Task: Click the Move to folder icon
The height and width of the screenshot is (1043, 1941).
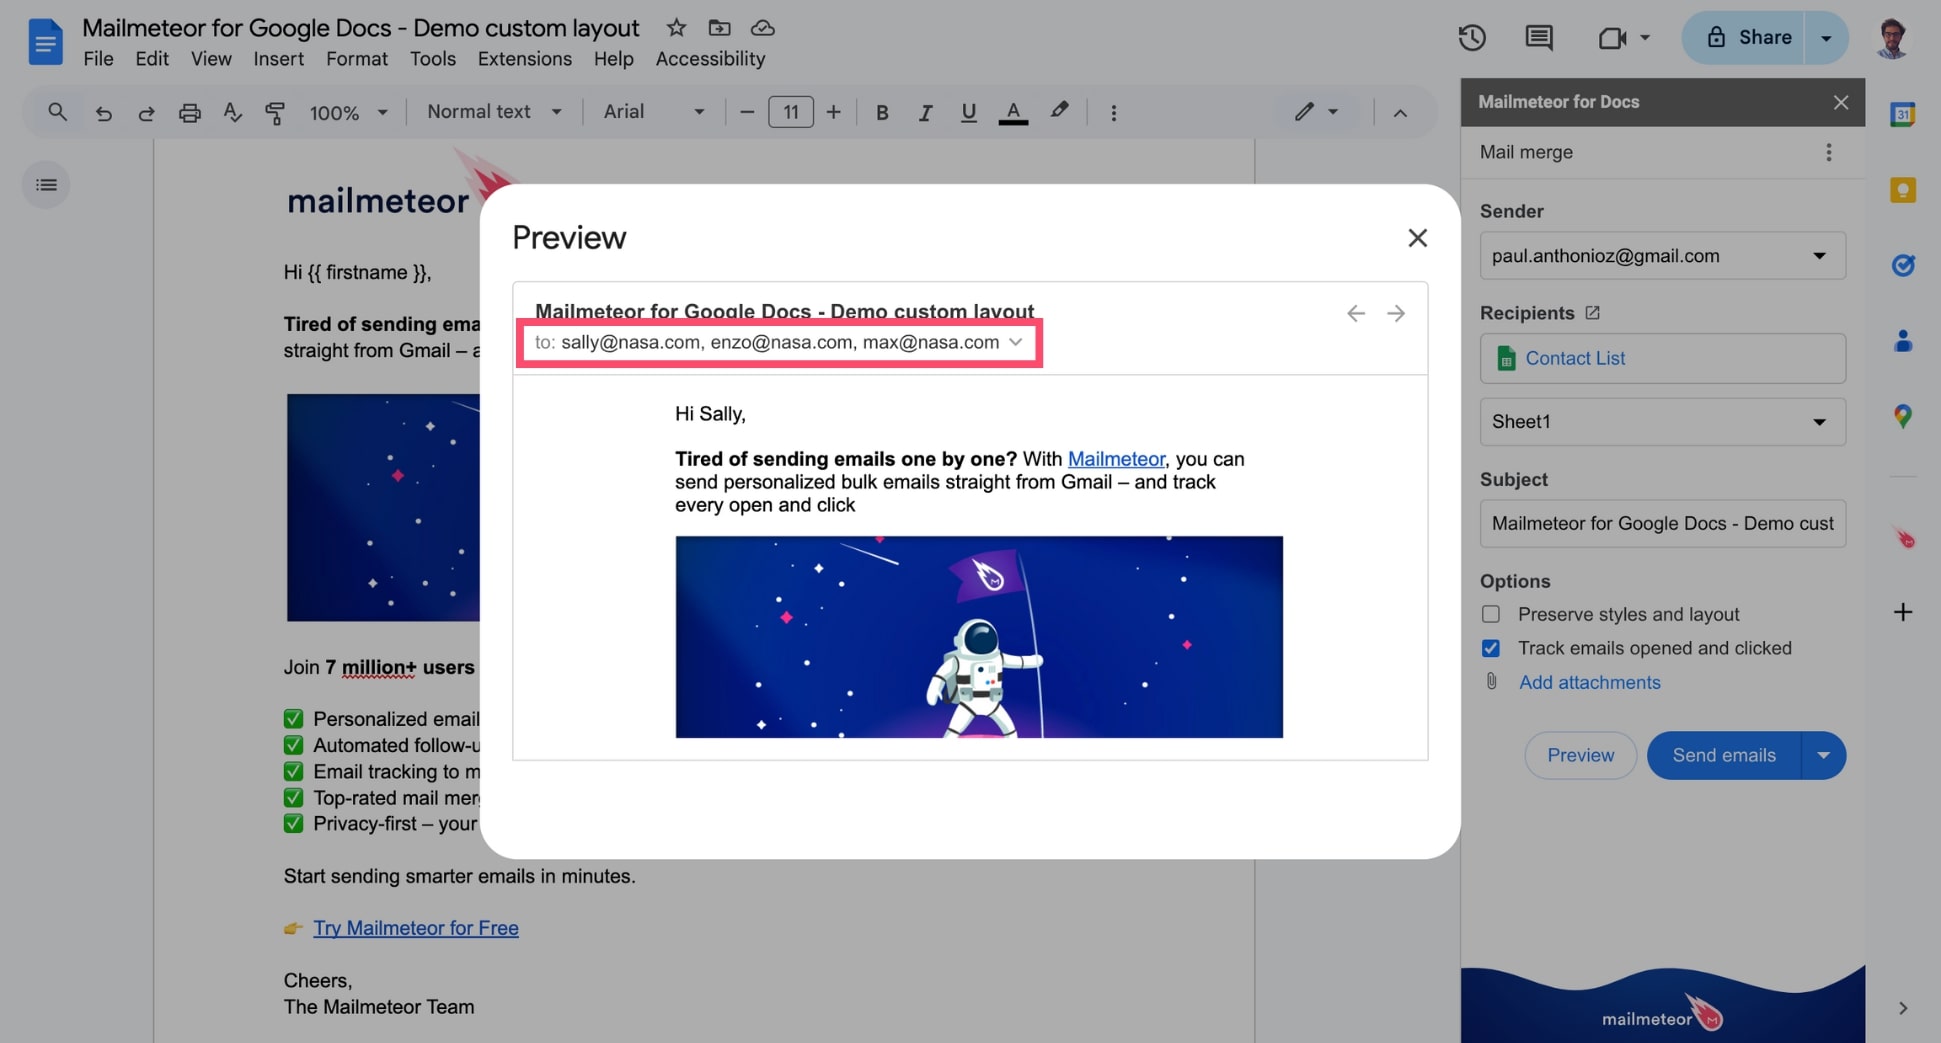Action: (x=719, y=28)
